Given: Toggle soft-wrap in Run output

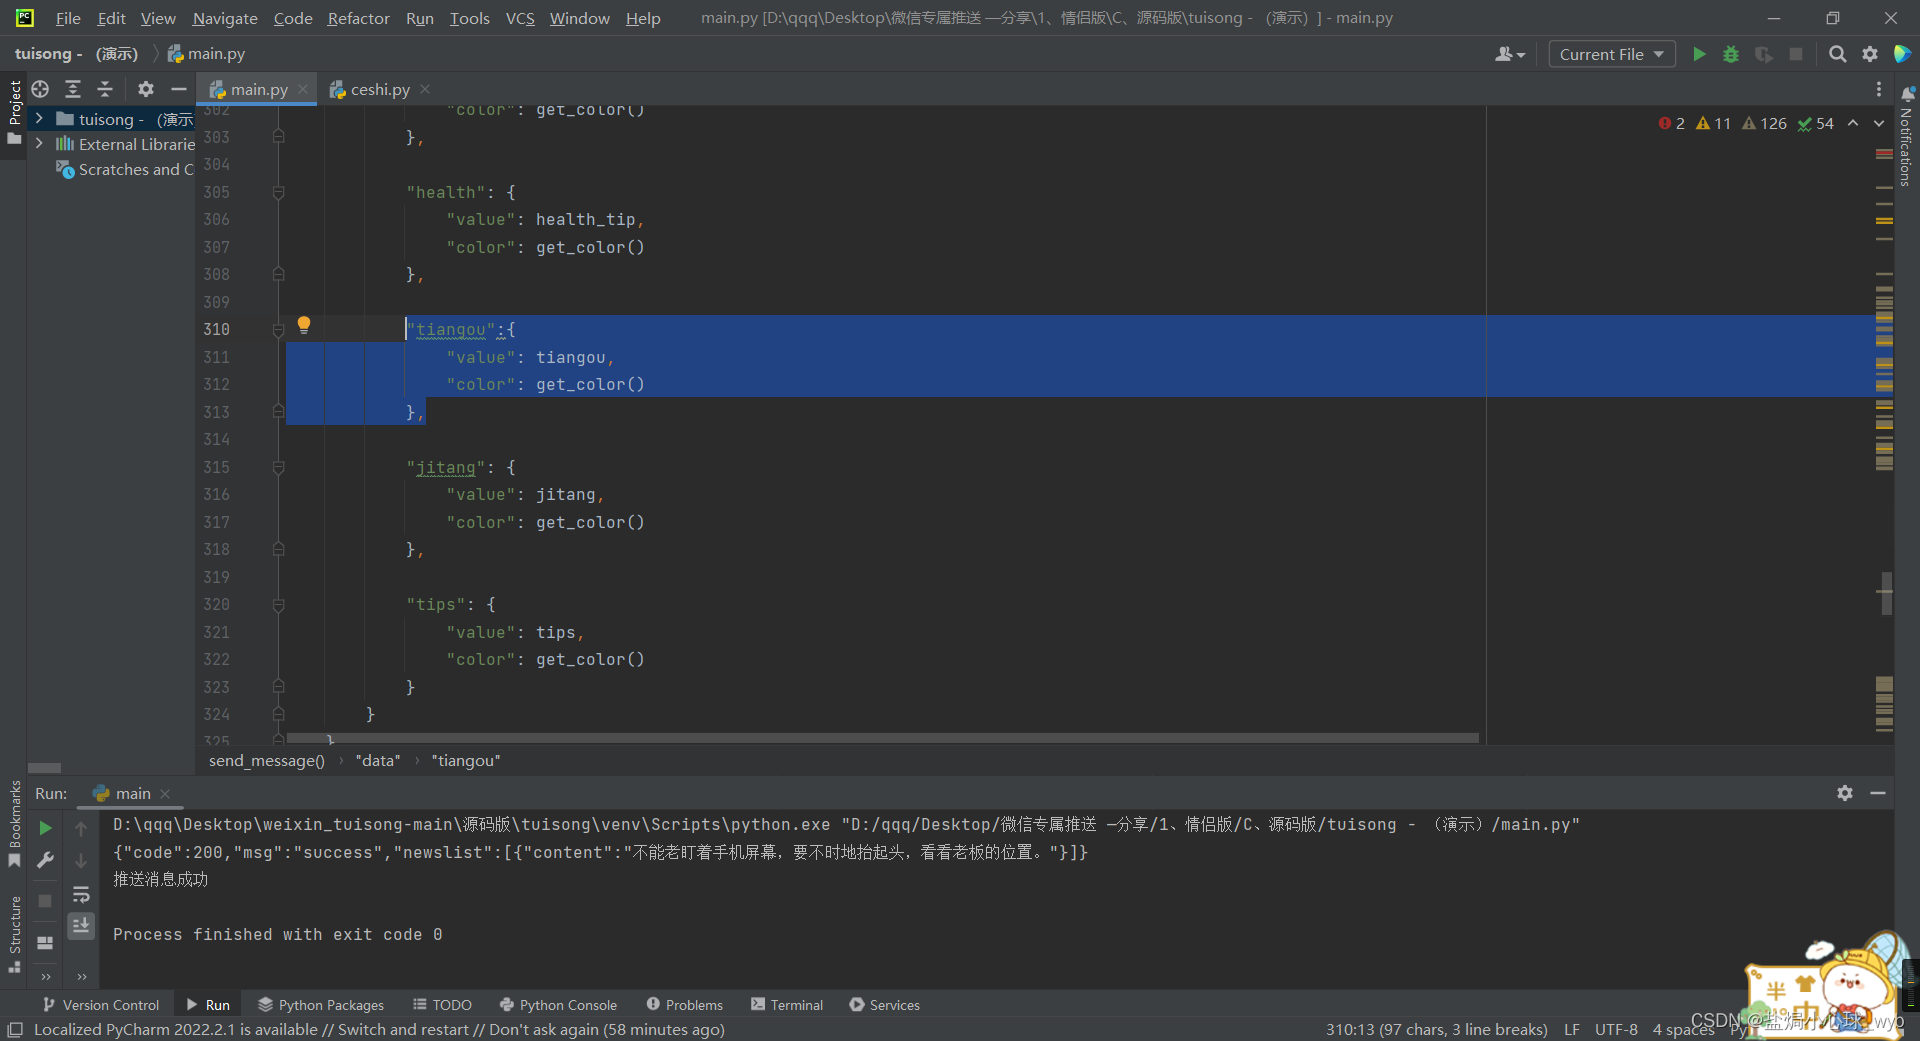Looking at the screenshot, I should 81,894.
